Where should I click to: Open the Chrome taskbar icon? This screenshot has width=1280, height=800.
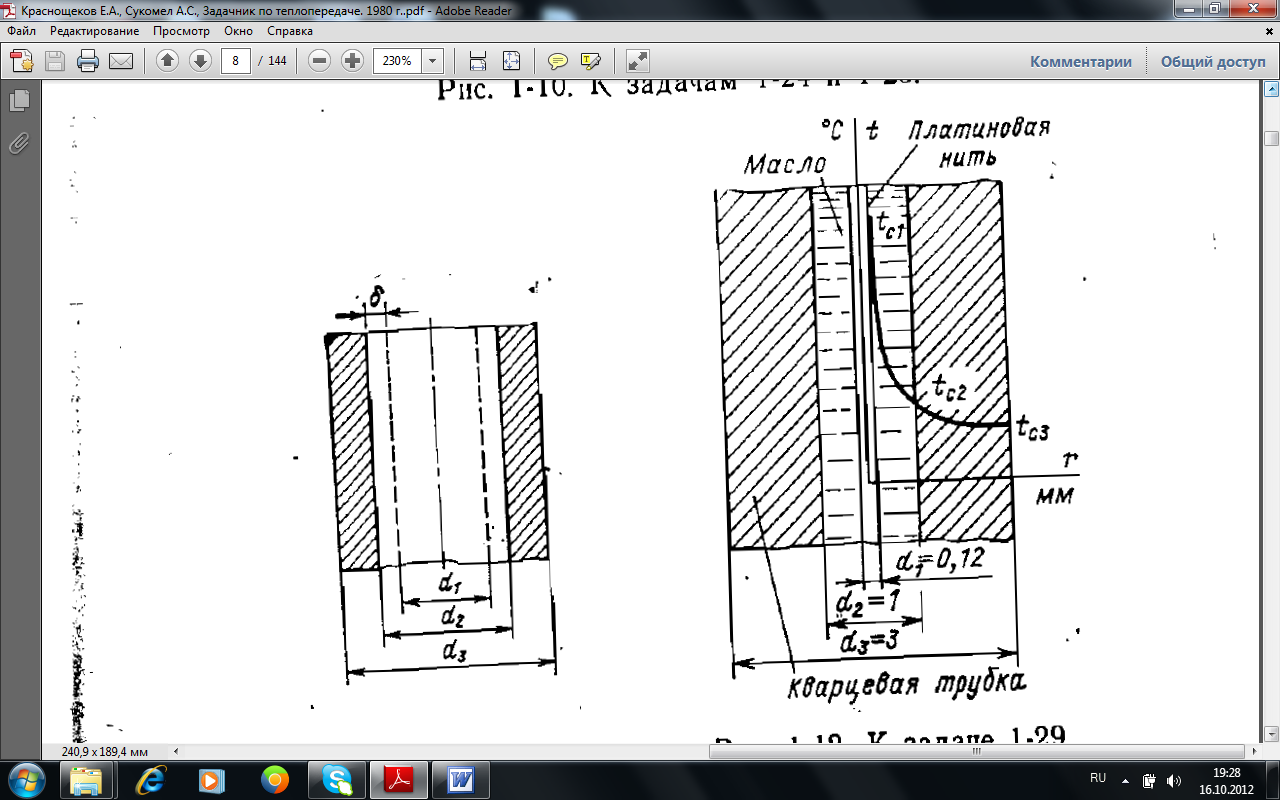[x=275, y=779]
